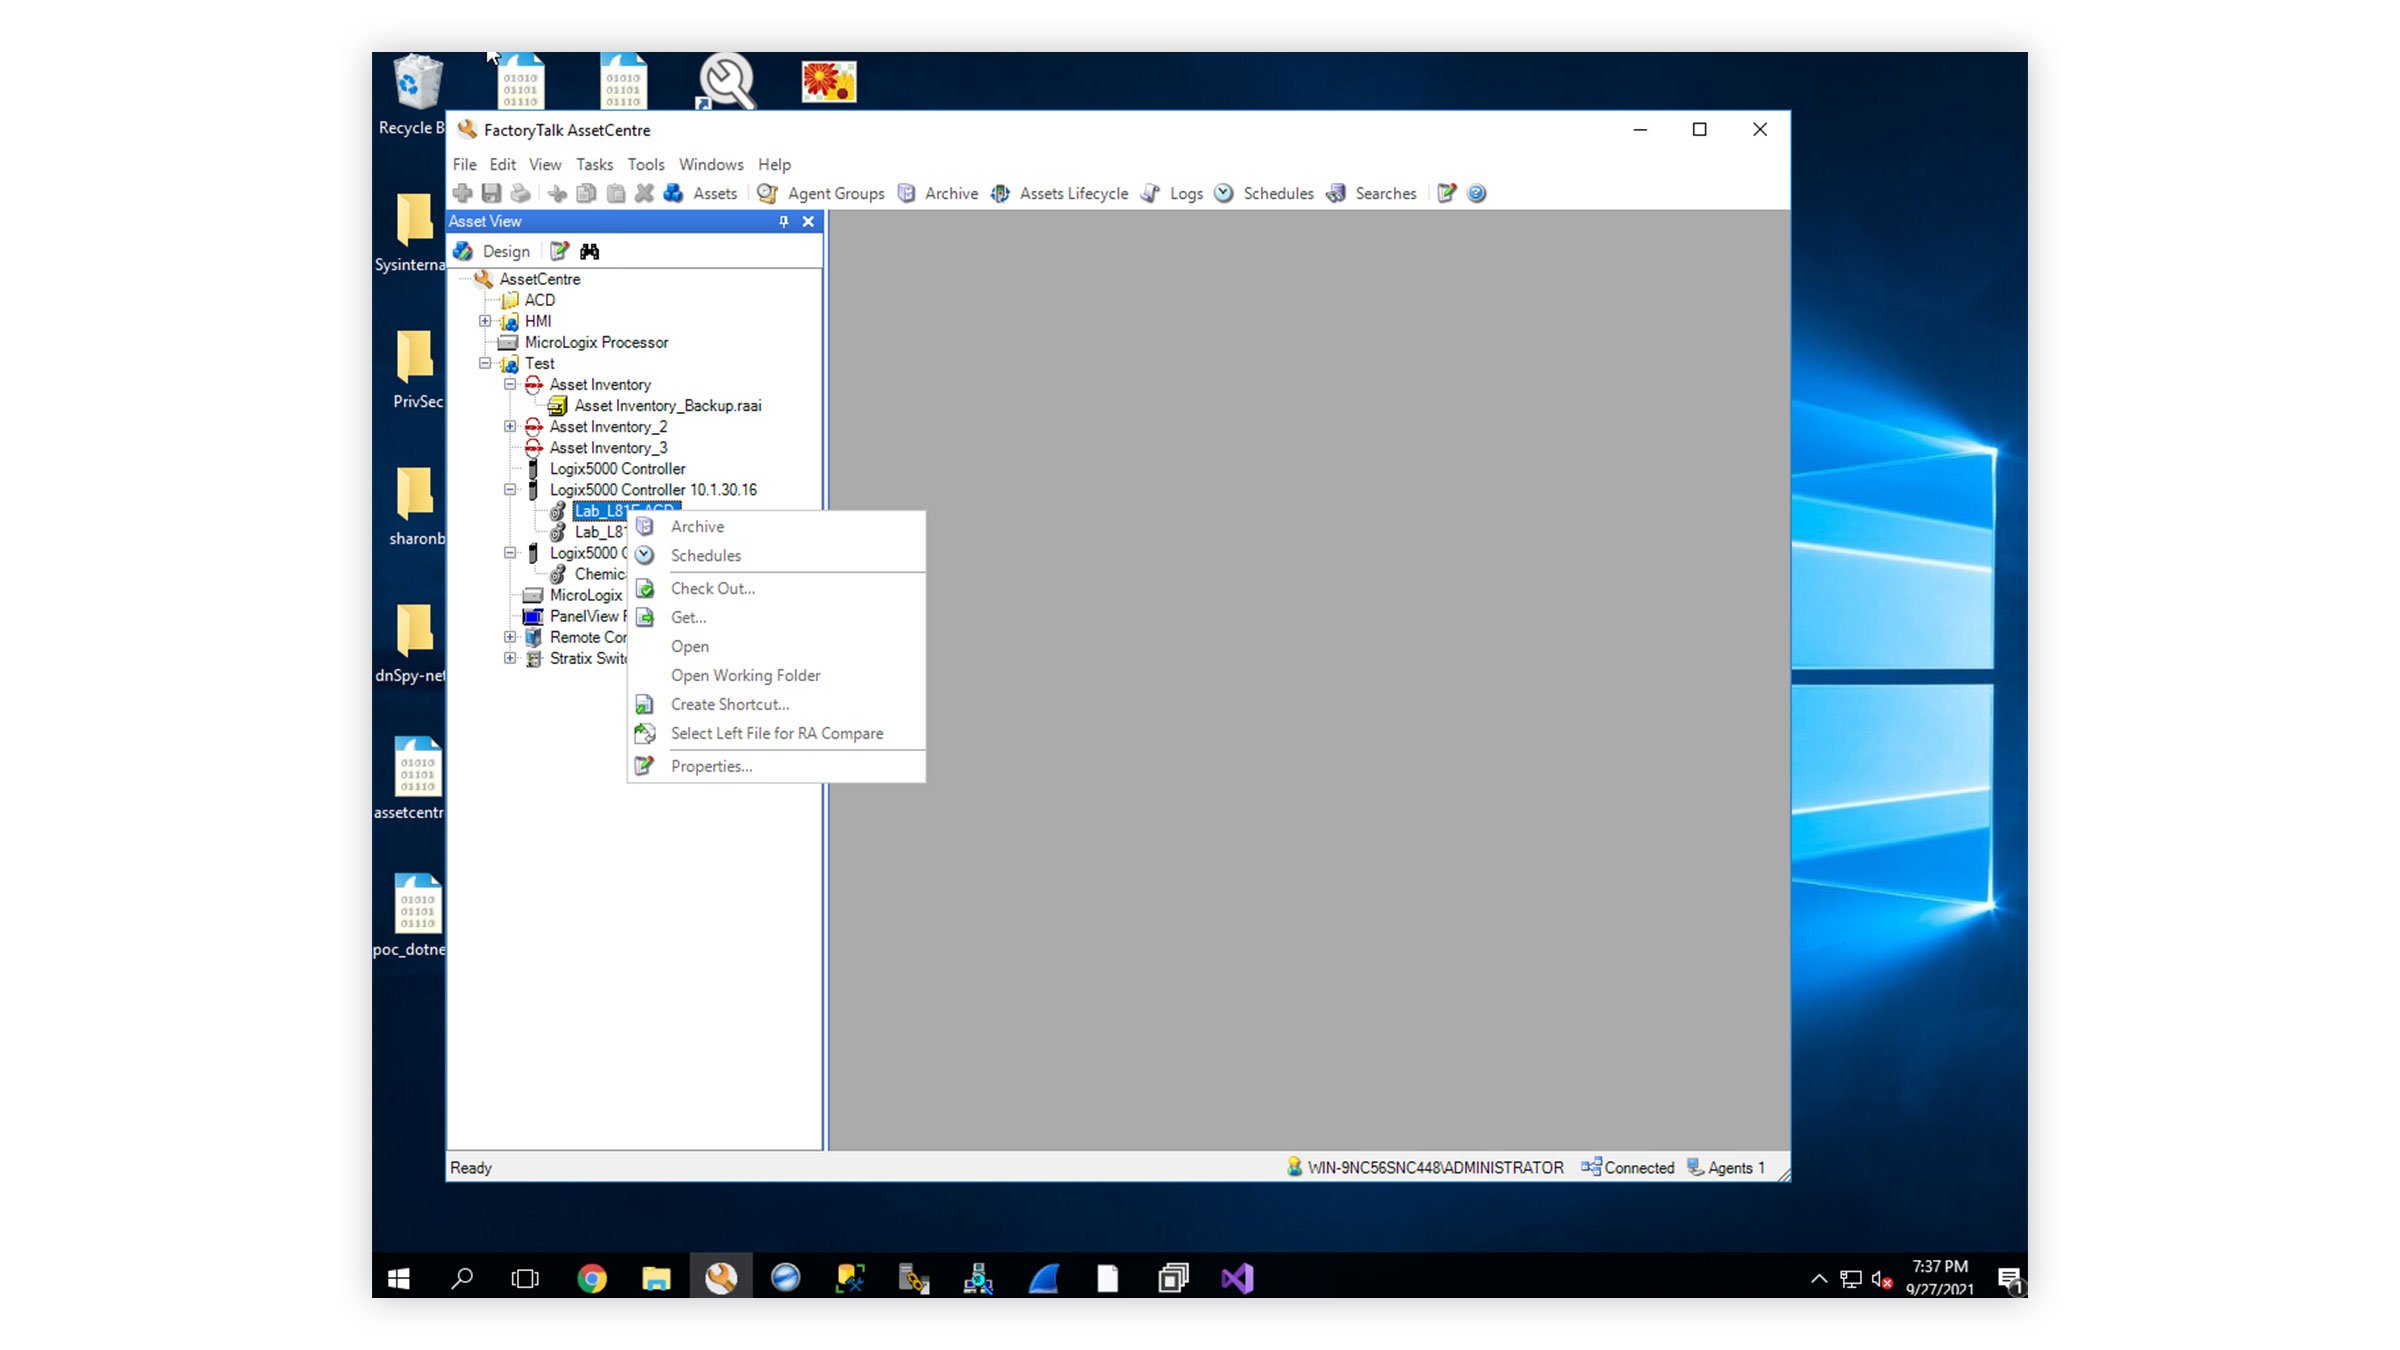Open the Help menu
Image resolution: width=2400 pixels, height=1350 pixels.
[774, 164]
